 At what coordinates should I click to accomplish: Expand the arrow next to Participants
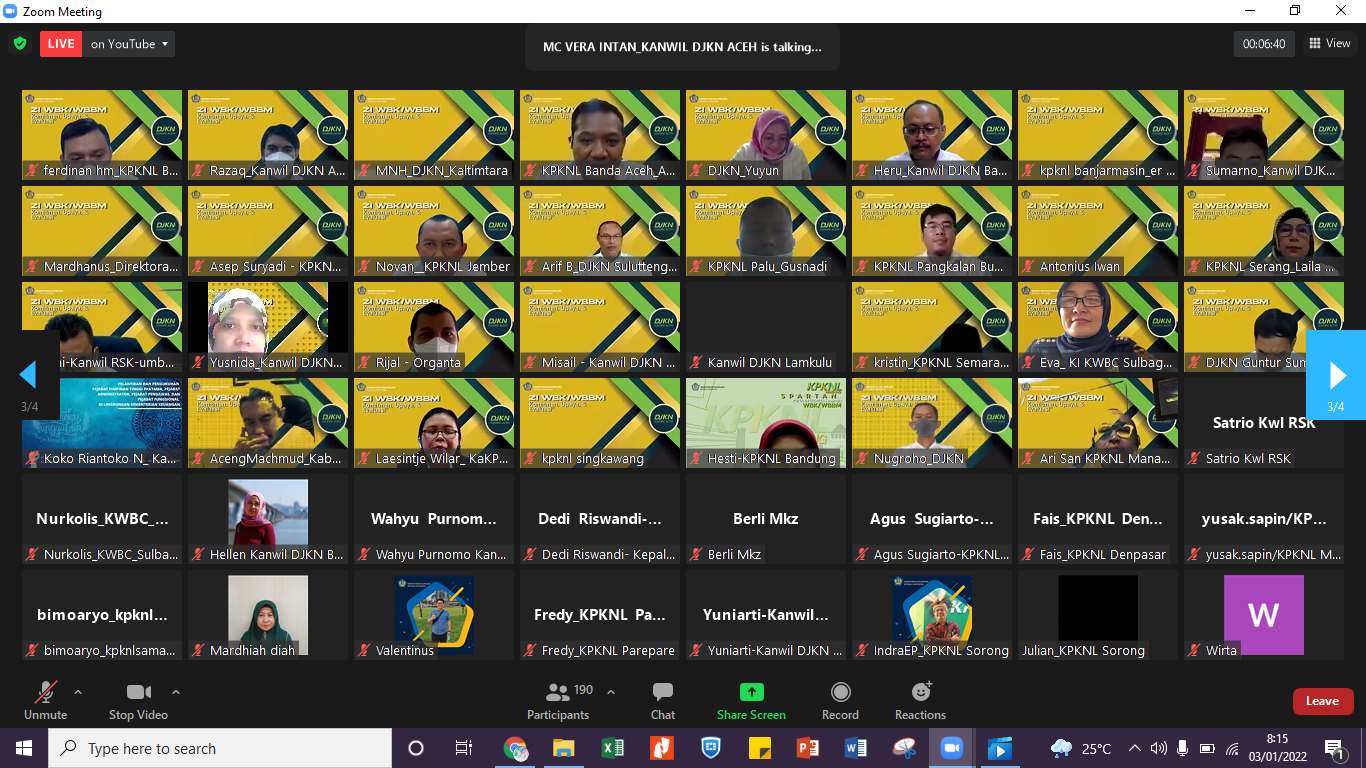(x=611, y=692)
